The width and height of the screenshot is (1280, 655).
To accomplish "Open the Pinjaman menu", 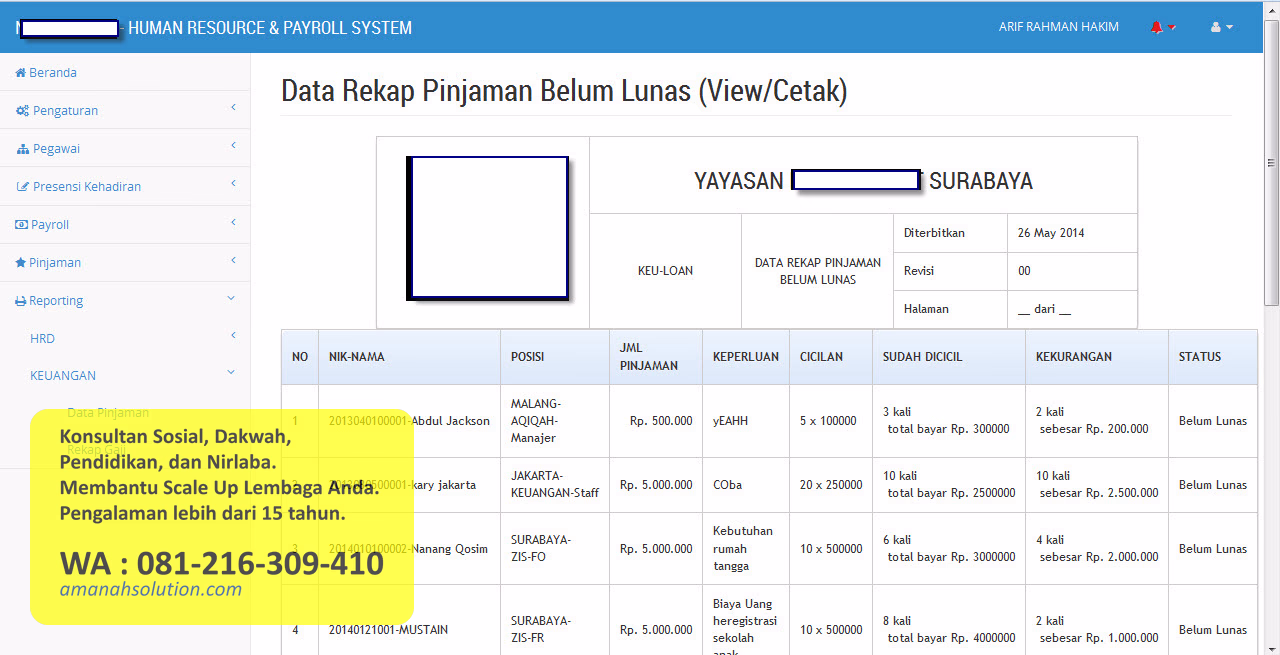I will pos(55,263).
